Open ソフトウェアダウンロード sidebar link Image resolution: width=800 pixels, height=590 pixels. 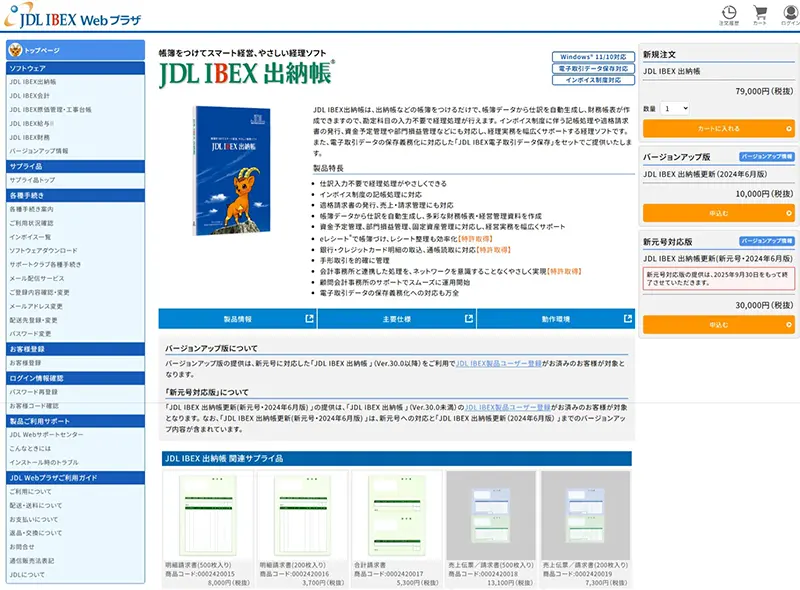pyautogui.click(x=43, y=251)
